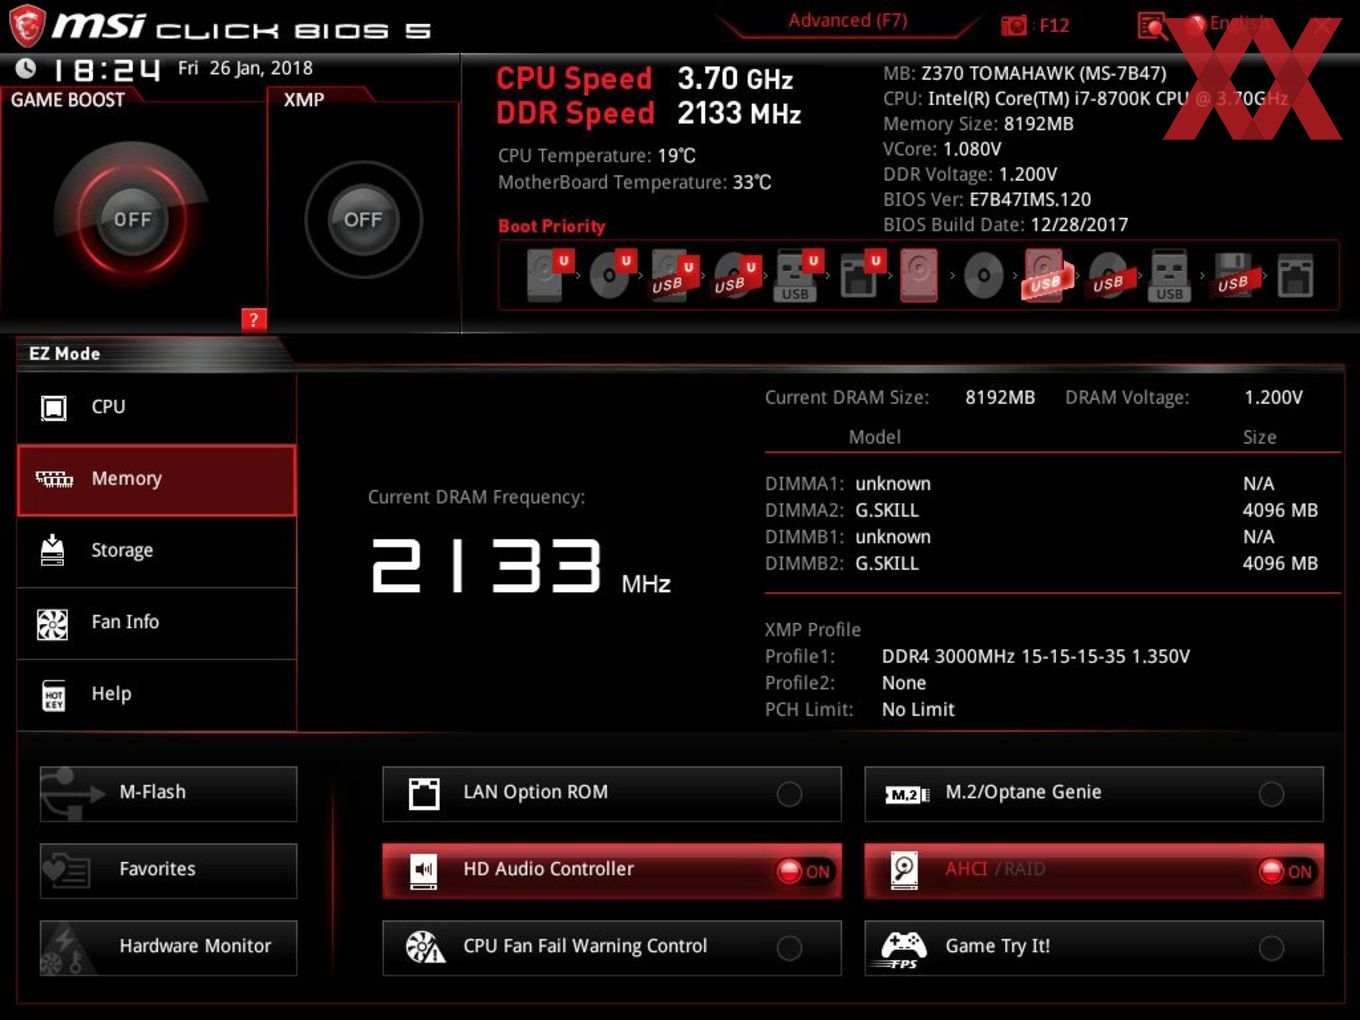Click BIOS Ver E7B47IMS.120 text
Viewport: 1360px width, 1020px height.
point(987,199)
